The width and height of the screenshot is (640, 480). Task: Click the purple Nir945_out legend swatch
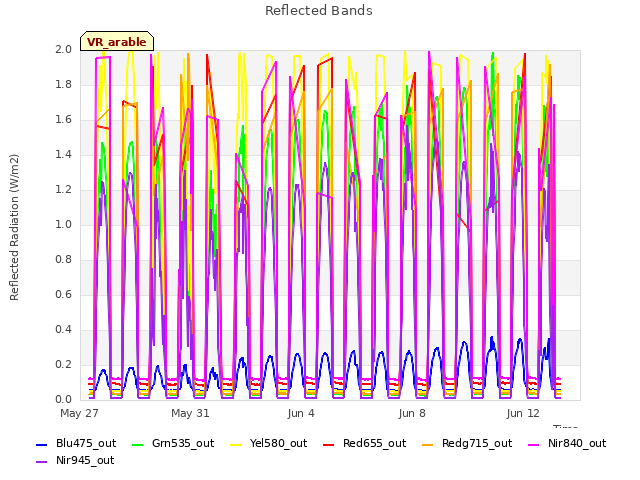click(42, 462)
